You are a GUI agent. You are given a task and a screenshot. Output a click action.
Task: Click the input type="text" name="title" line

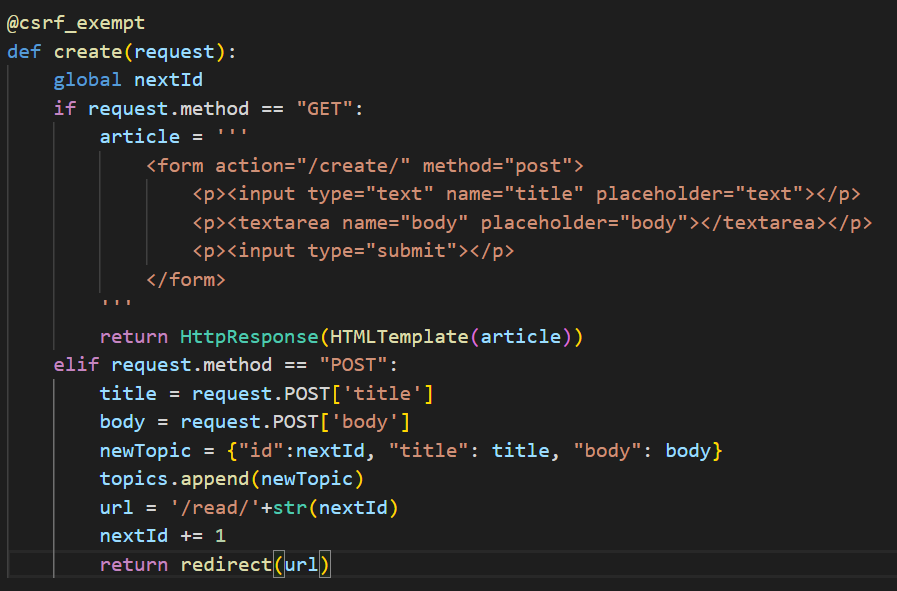click(x=526, y=194)
